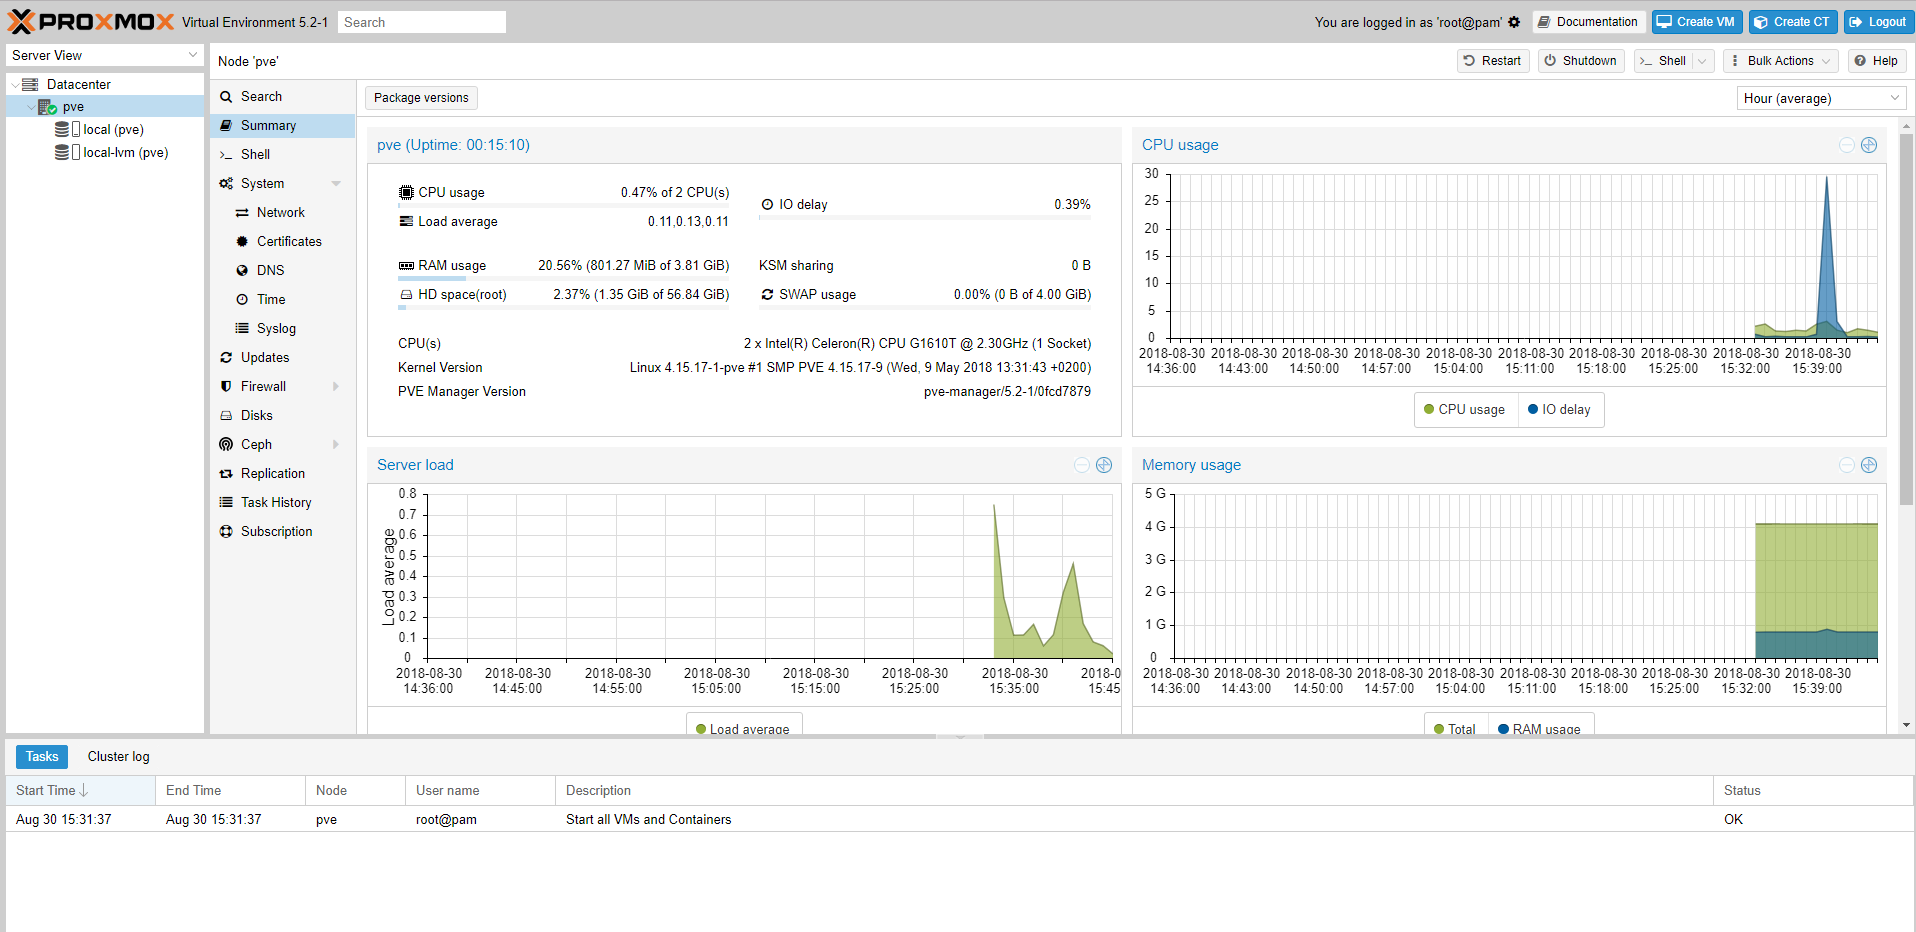1916x932 pixels.
Task: Zoom out the Memory usage chart
Action: click(1847, 465)
